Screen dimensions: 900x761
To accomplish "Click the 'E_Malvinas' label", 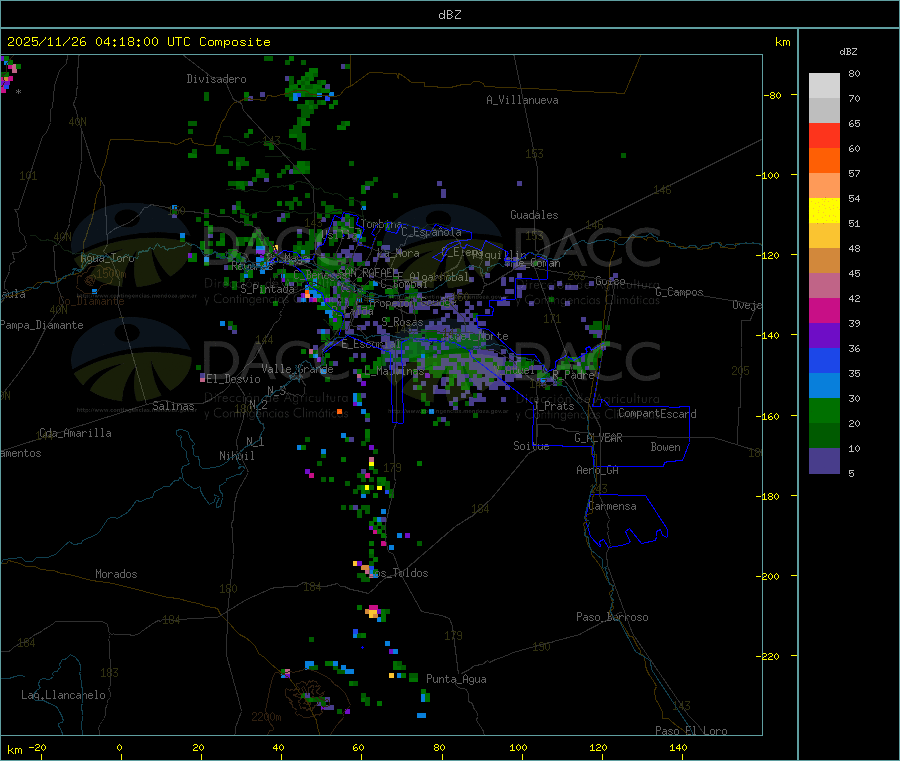I will 394,371.
